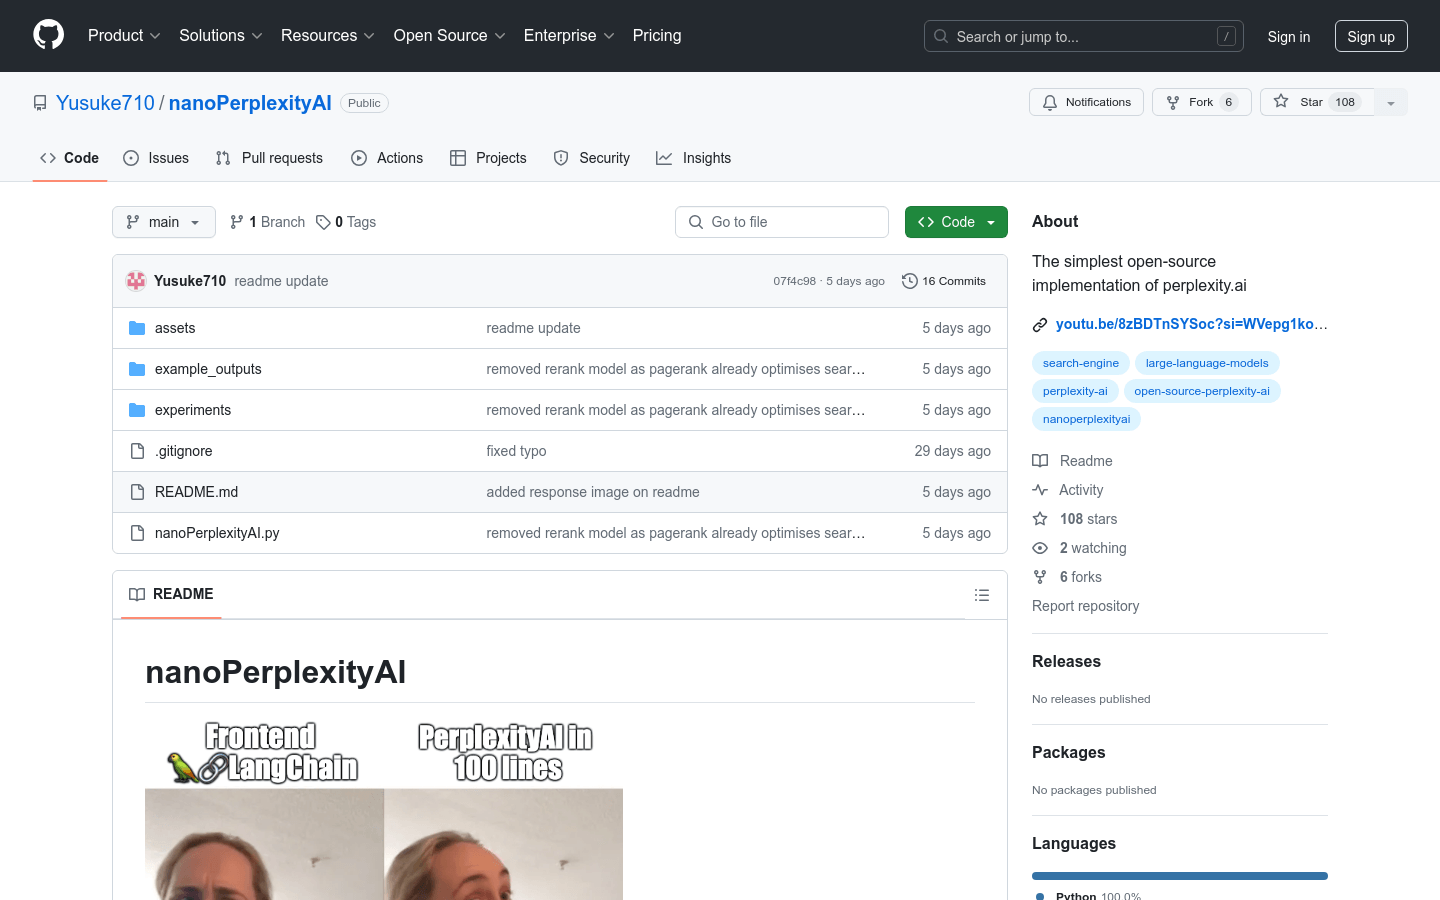The height and width of the screenshot is (900, 1440).
Task: Open the README outline list icon
Action: 982,595
